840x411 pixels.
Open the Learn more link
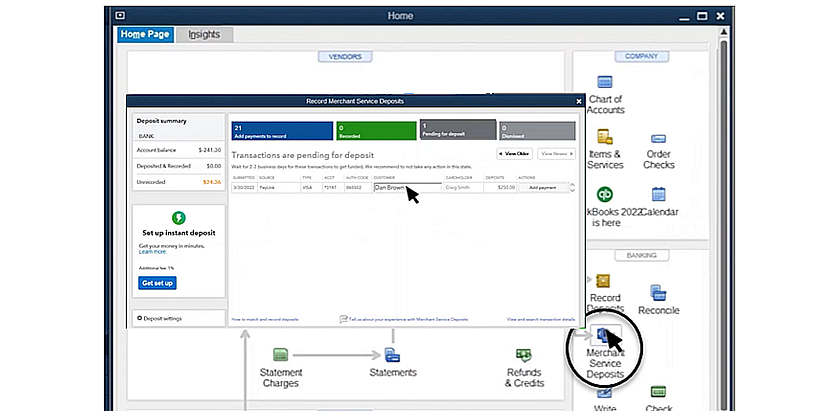click(x=152, y=252)
